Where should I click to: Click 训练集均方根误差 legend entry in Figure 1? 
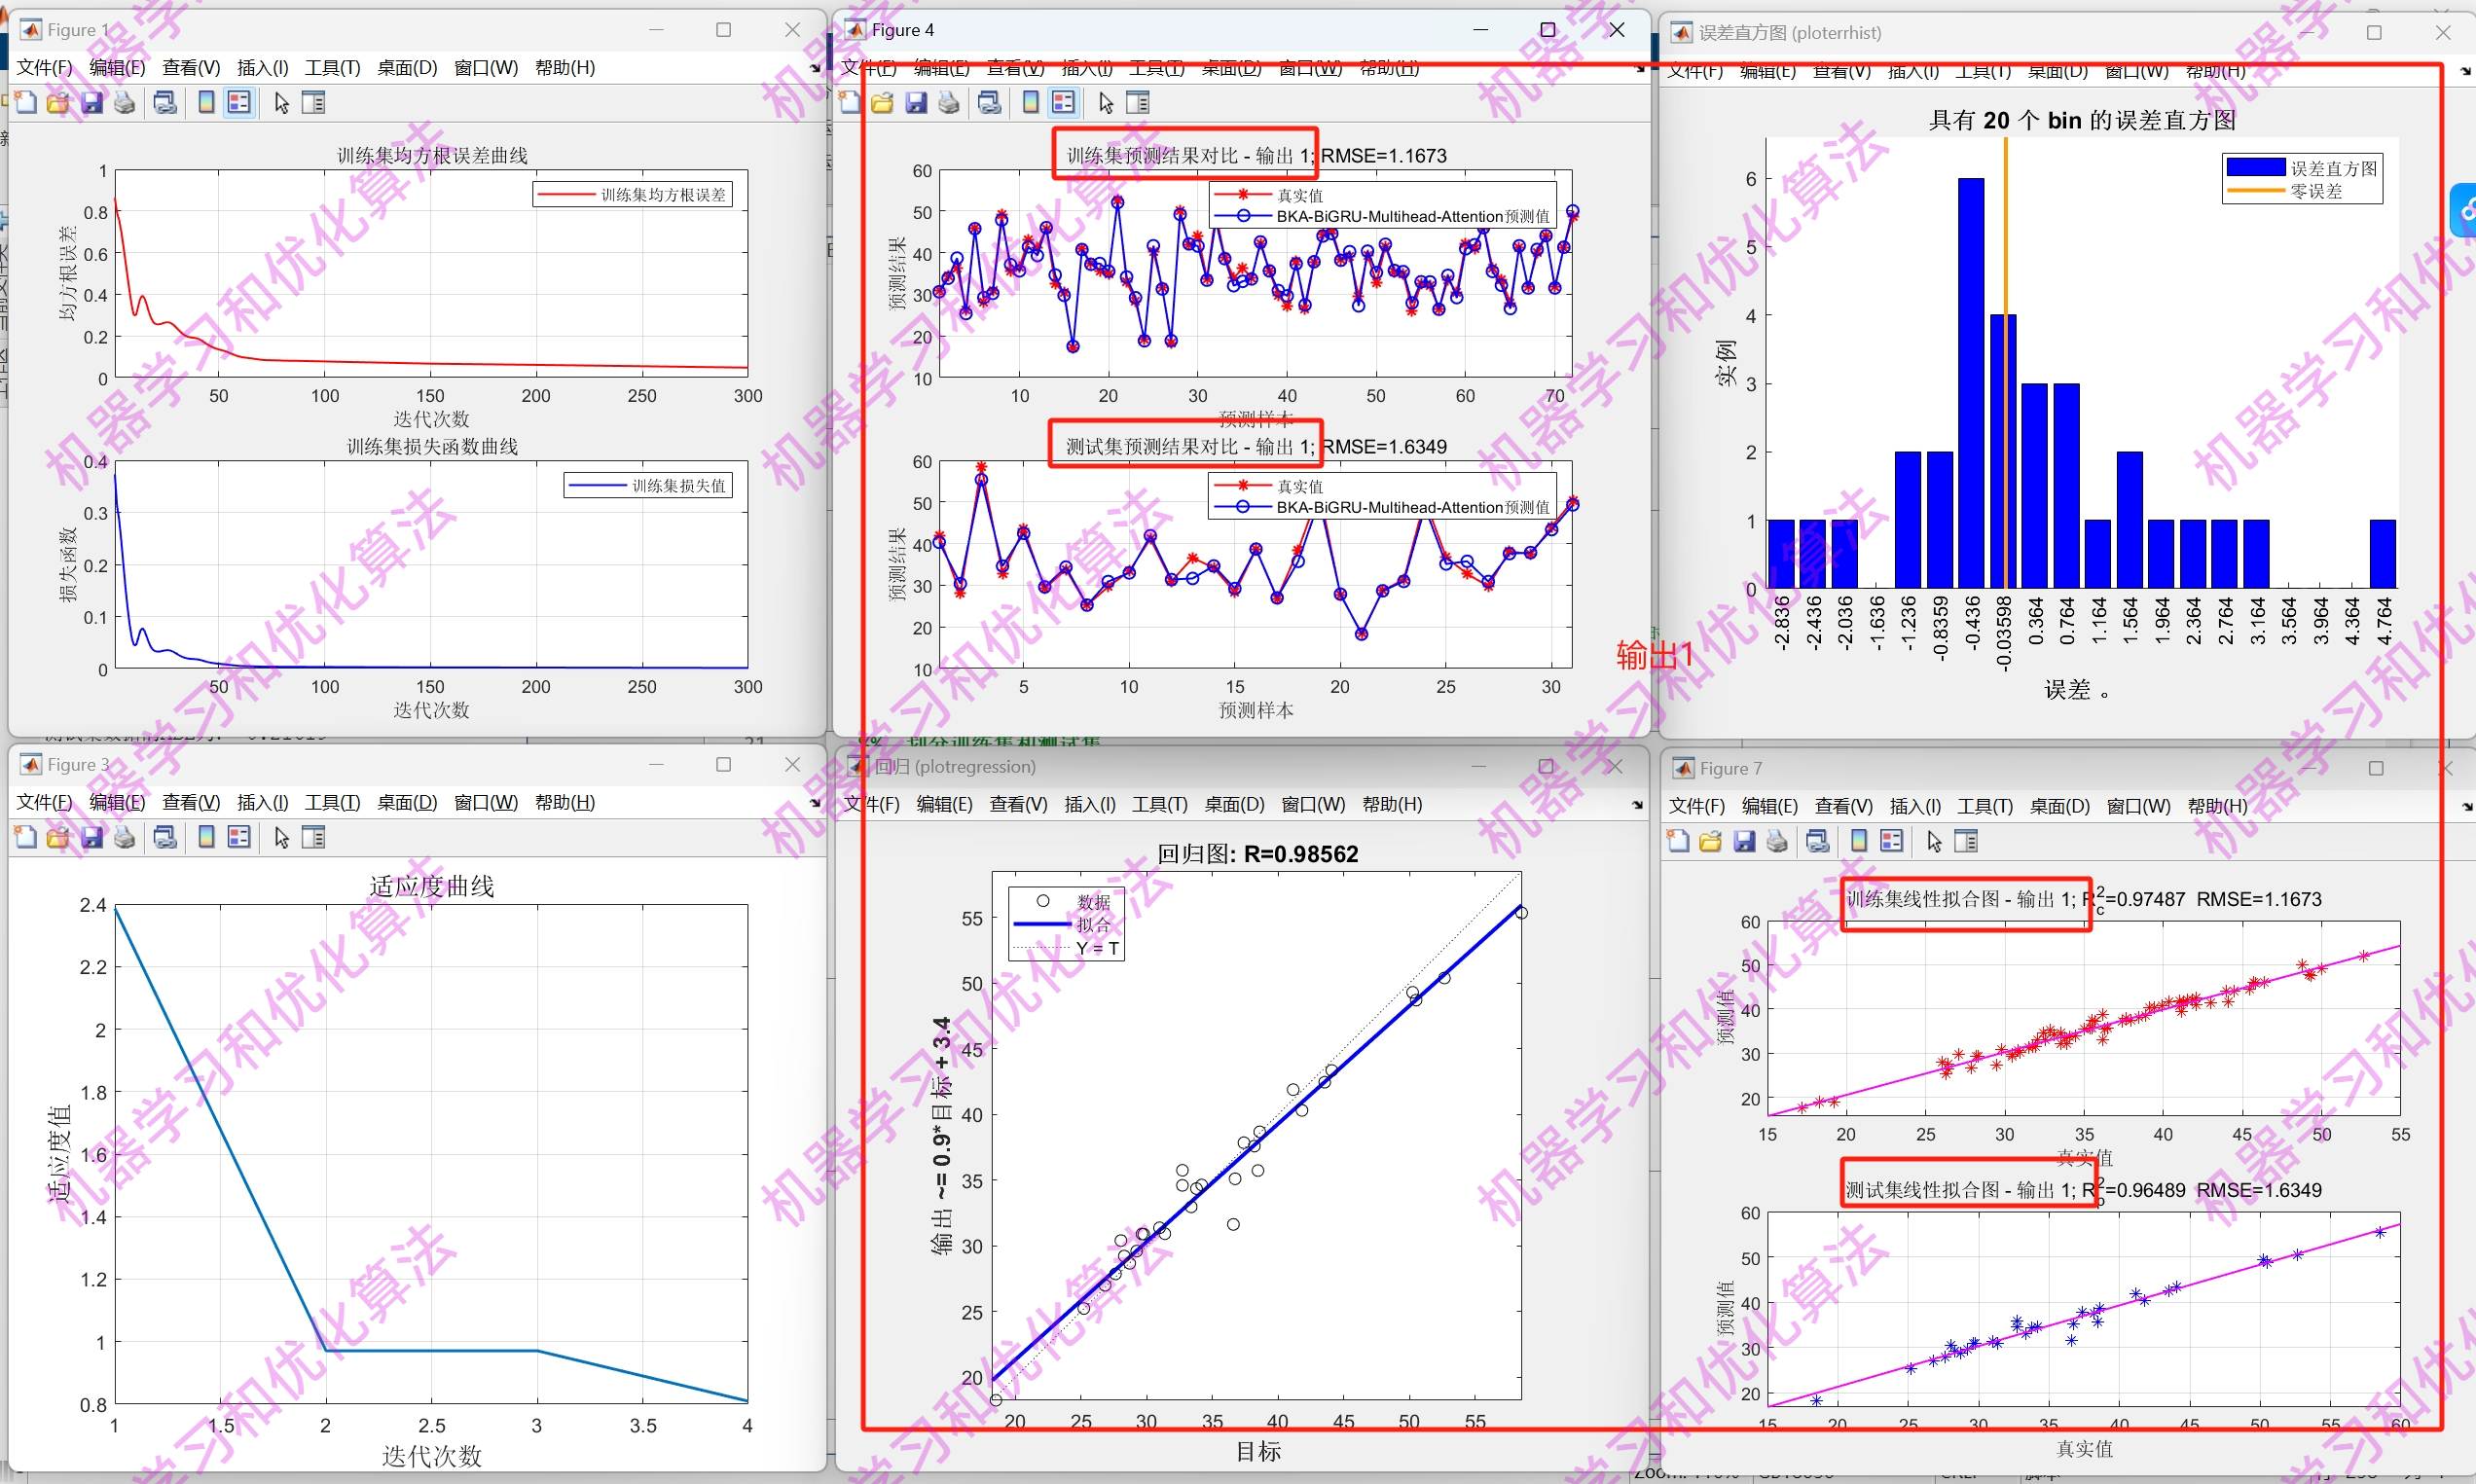(x=663, y=195)
